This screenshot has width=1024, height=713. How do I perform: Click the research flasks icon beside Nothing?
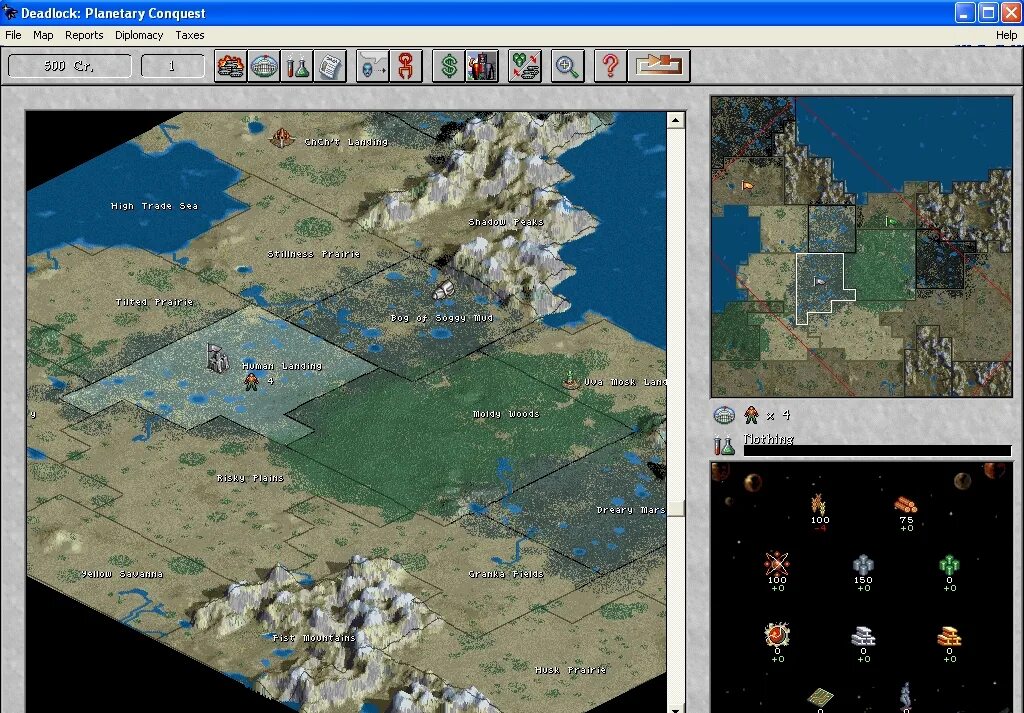(724, 445)
